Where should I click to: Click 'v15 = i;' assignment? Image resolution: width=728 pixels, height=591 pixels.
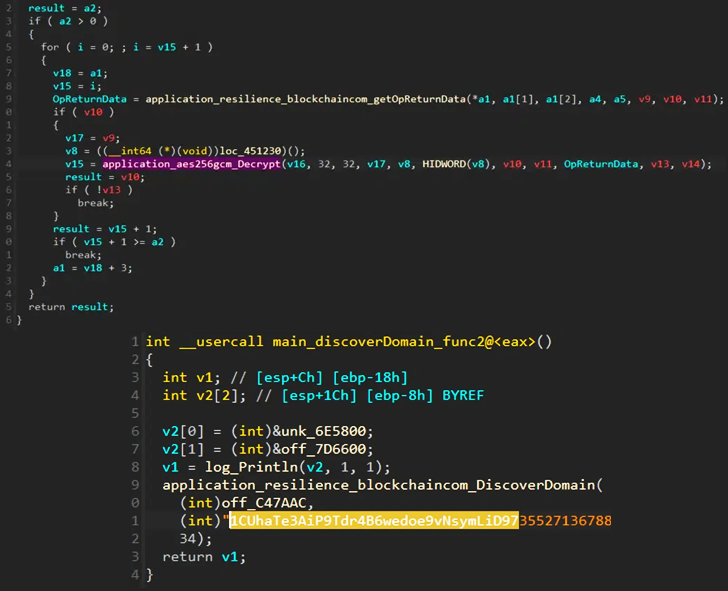[x=77, y=86]
